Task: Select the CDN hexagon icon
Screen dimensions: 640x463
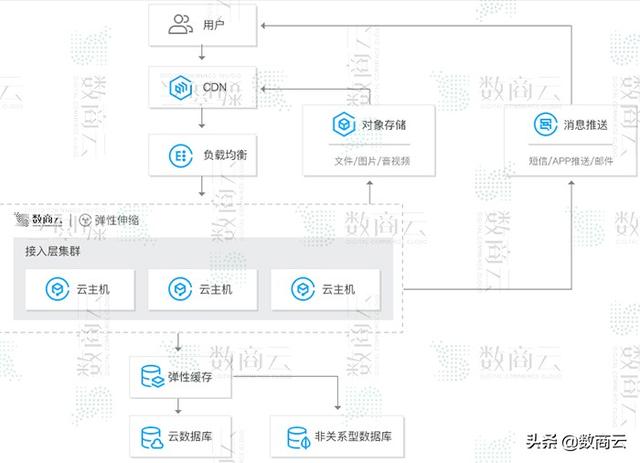Action: tap(180, 87)
